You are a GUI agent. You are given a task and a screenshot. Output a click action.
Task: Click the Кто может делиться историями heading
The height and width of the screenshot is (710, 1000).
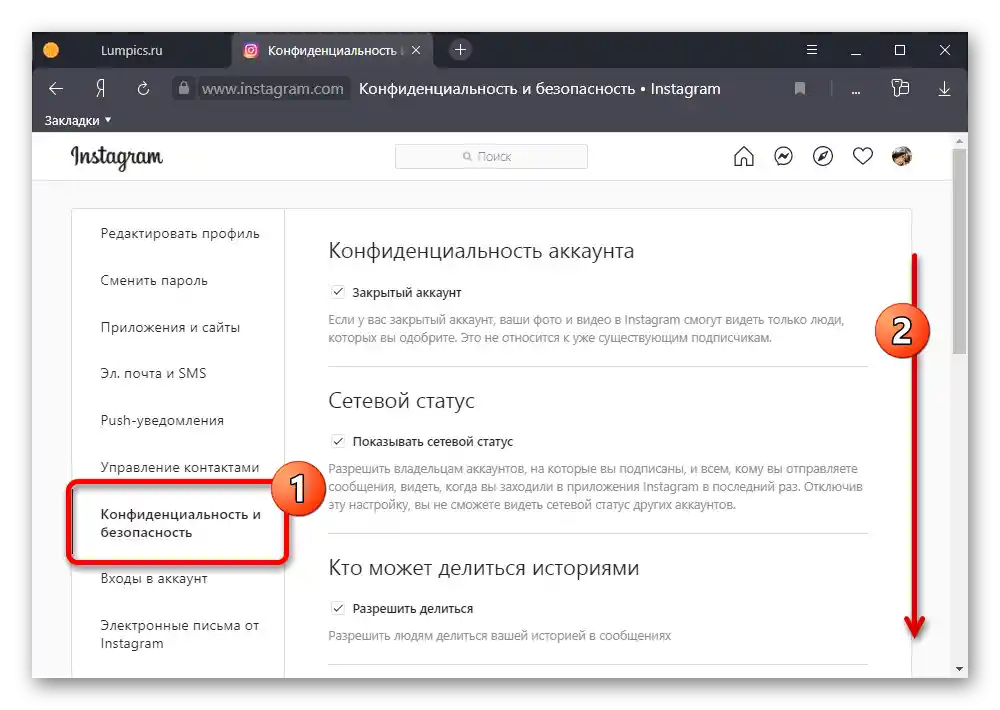pyautogui.click(x=483, y=567)
